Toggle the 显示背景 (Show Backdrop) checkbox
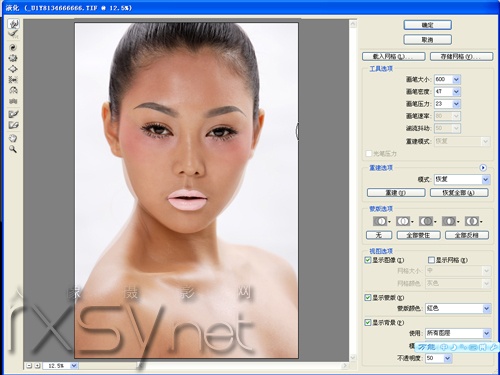The width and height of the screenshot is (500, 375). point(368,322)
